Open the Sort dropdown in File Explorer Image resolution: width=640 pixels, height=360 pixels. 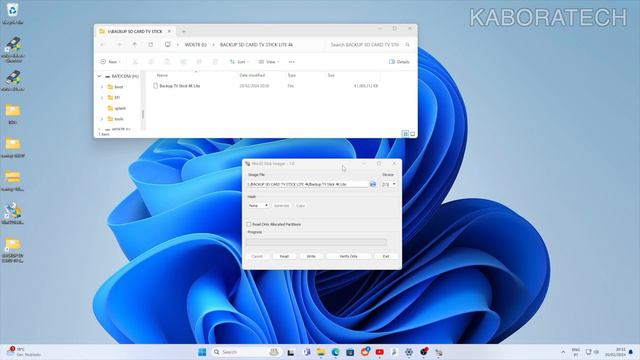(x=239, y=62)
